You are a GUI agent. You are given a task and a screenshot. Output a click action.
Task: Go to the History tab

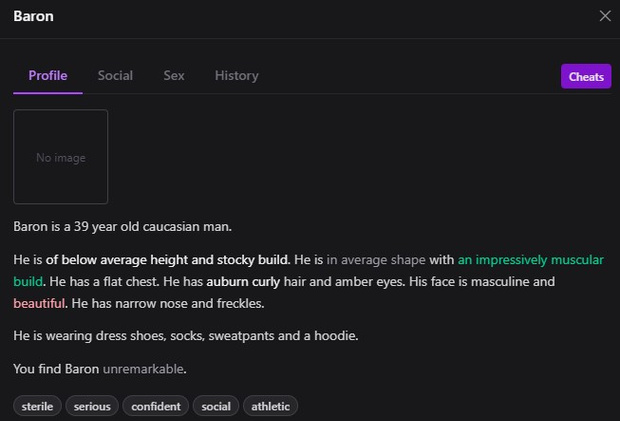pos(236,76)
